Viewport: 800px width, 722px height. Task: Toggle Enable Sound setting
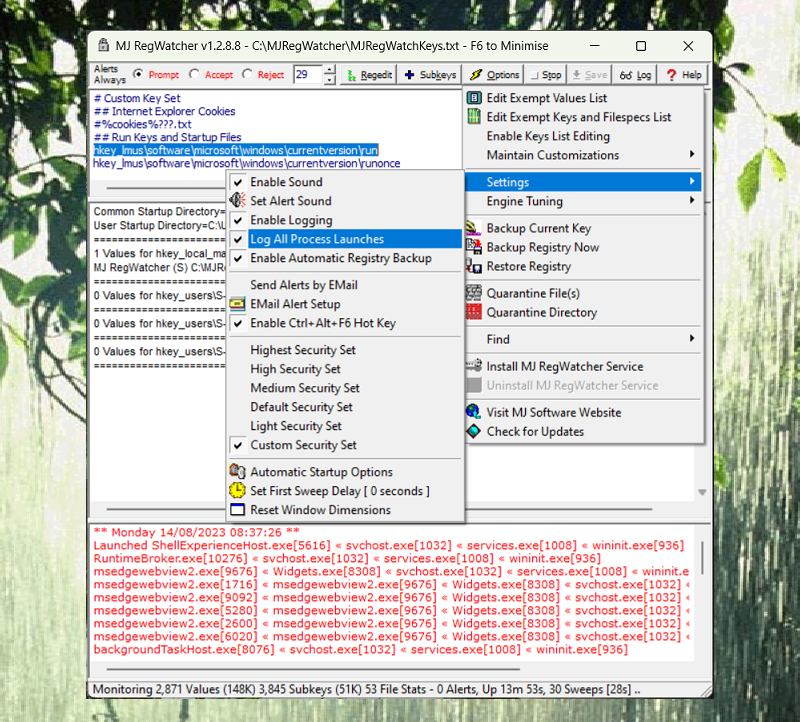point(345,182)
